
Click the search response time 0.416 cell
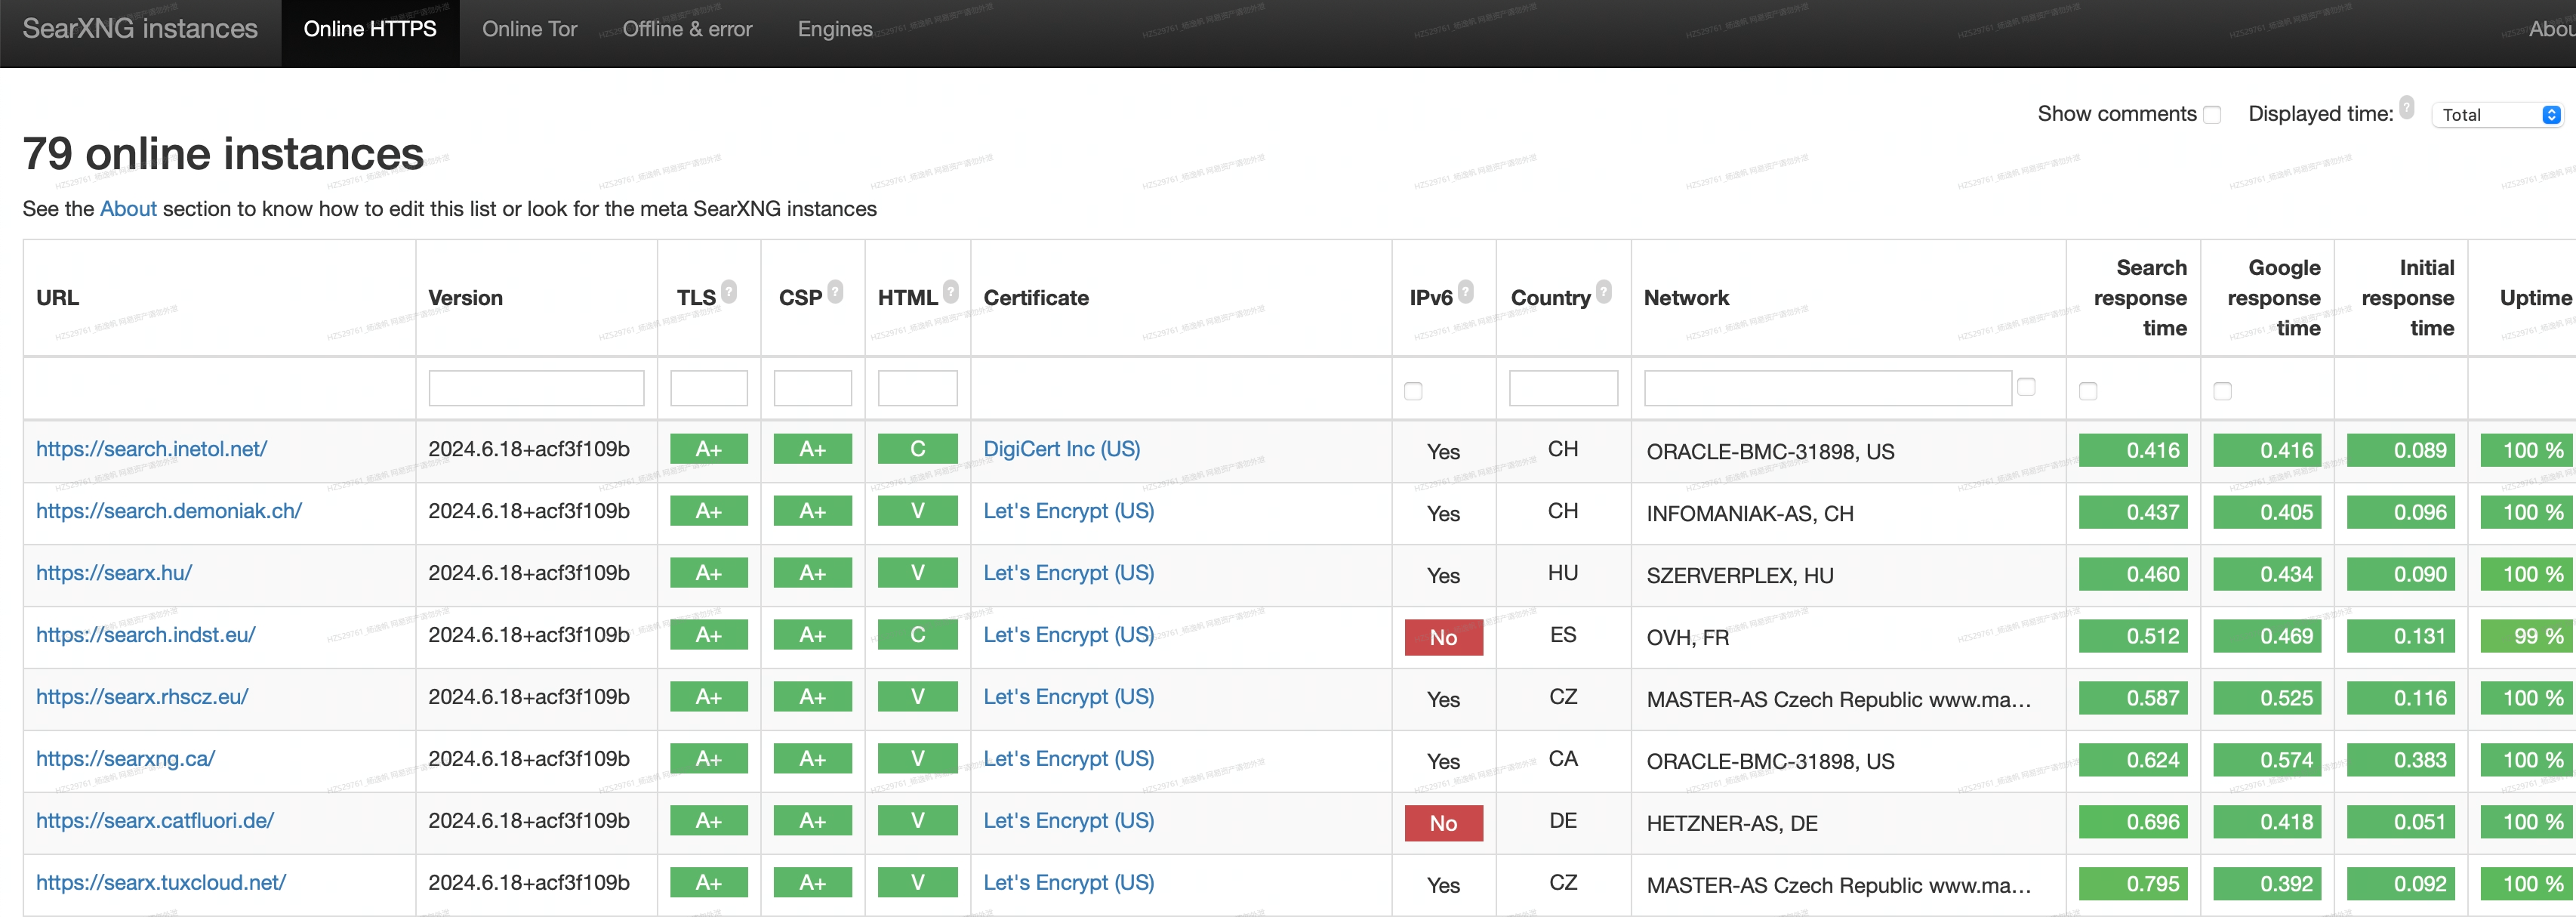pos(2133,450)
